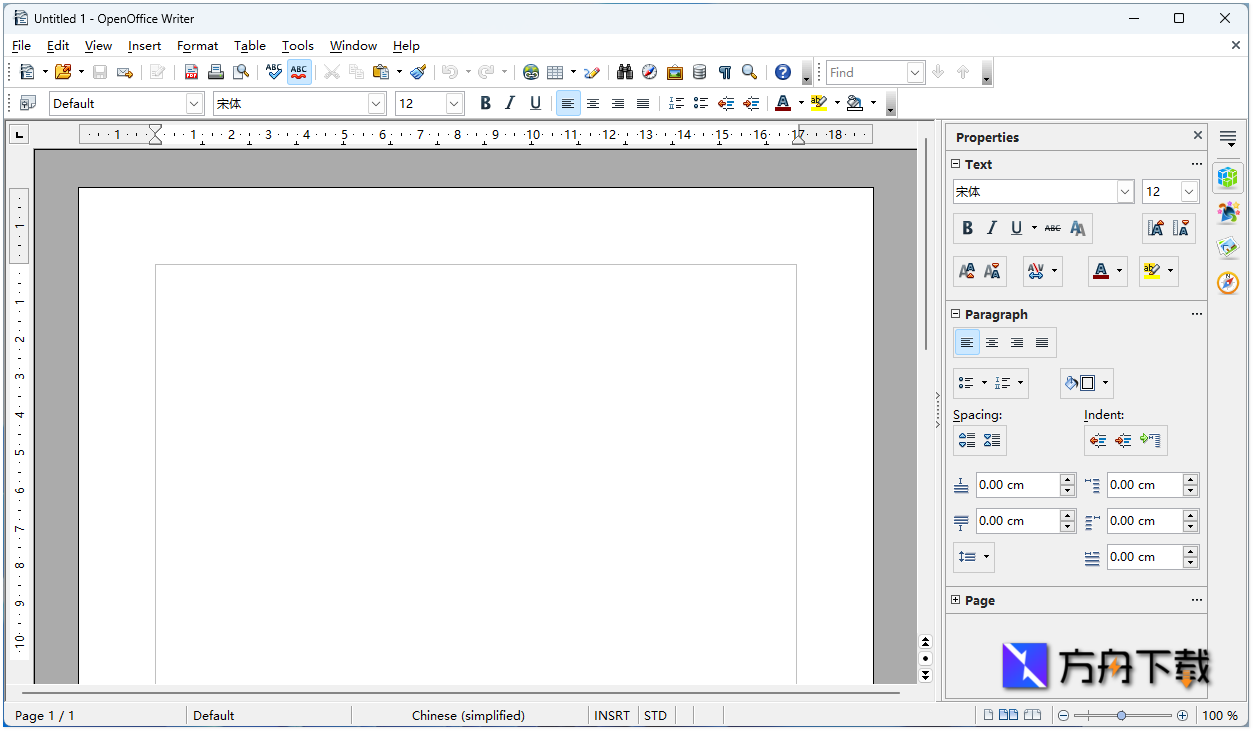Viewport: 1253px width, 731px height.
Task: Toggle Italic in the formatting toolbar
Action: (x=510, y=103)
